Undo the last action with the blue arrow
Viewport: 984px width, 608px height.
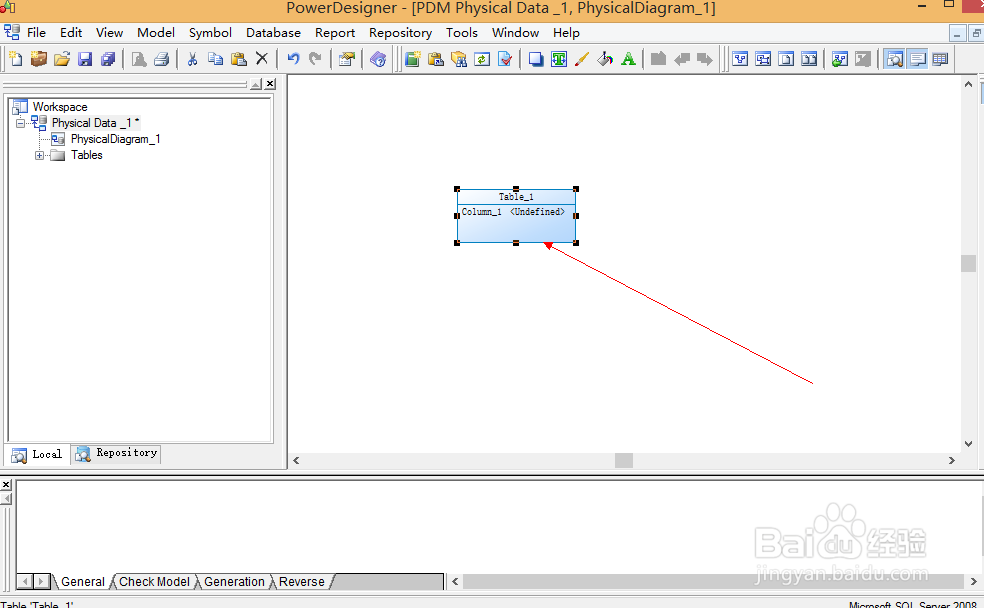(x=292, y=59)
